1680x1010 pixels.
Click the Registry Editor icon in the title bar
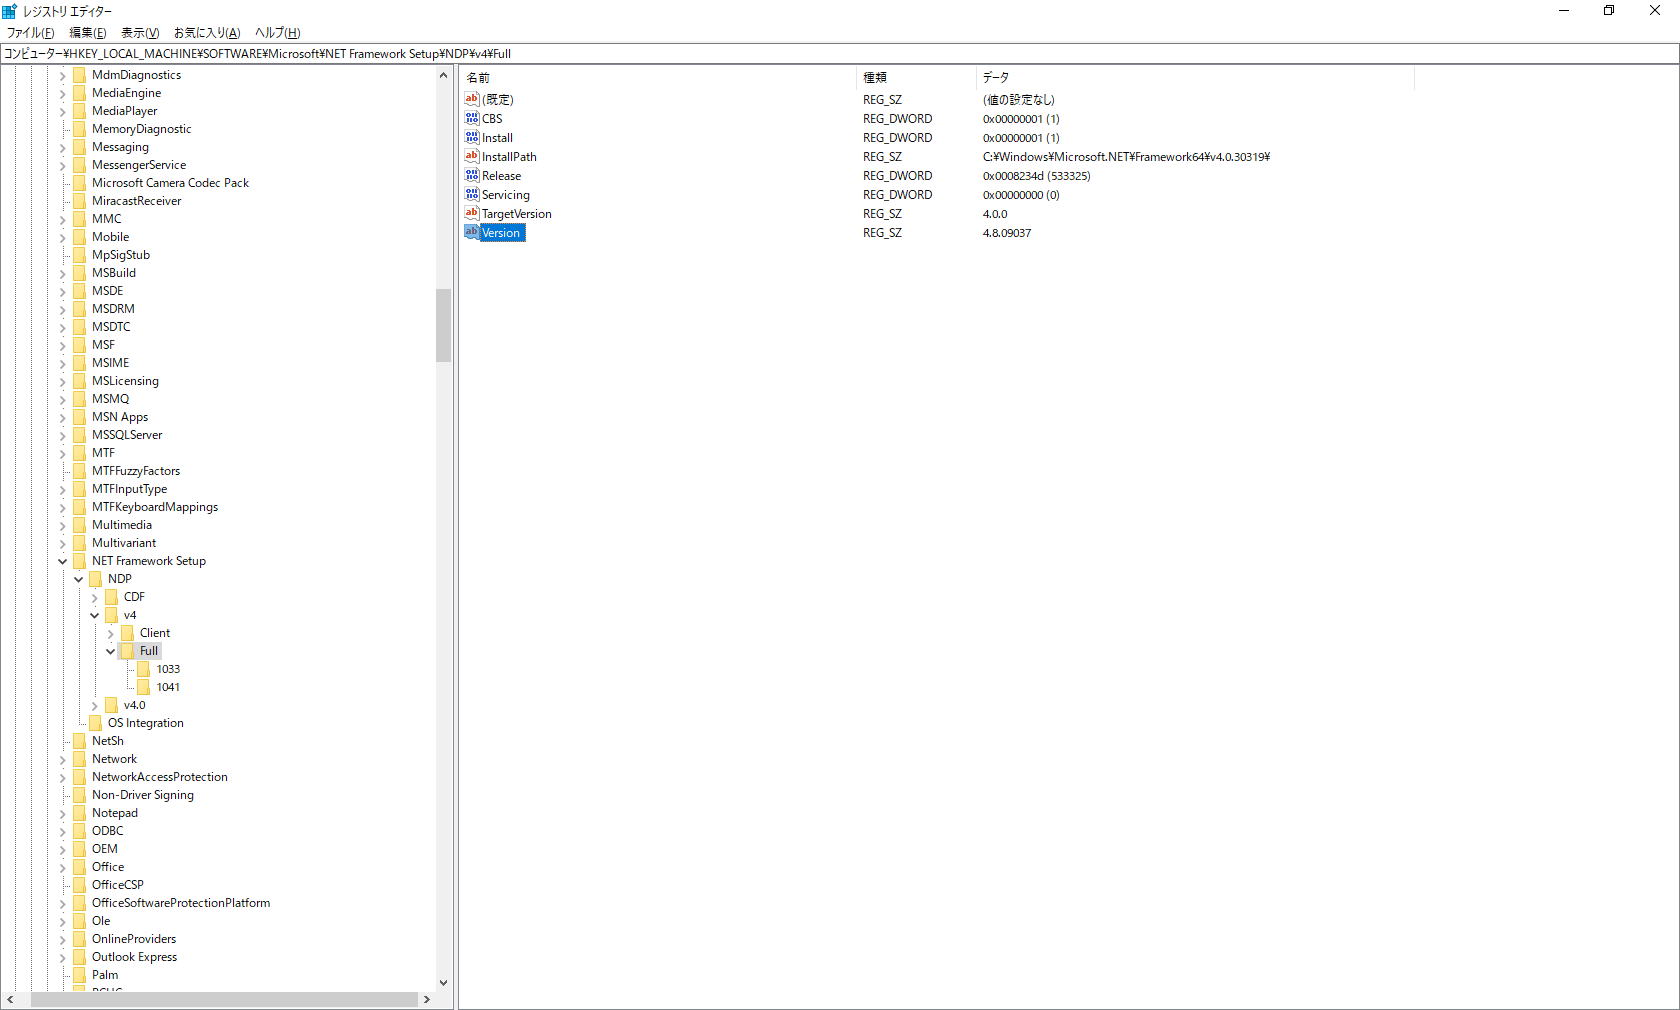click(9, 11)
